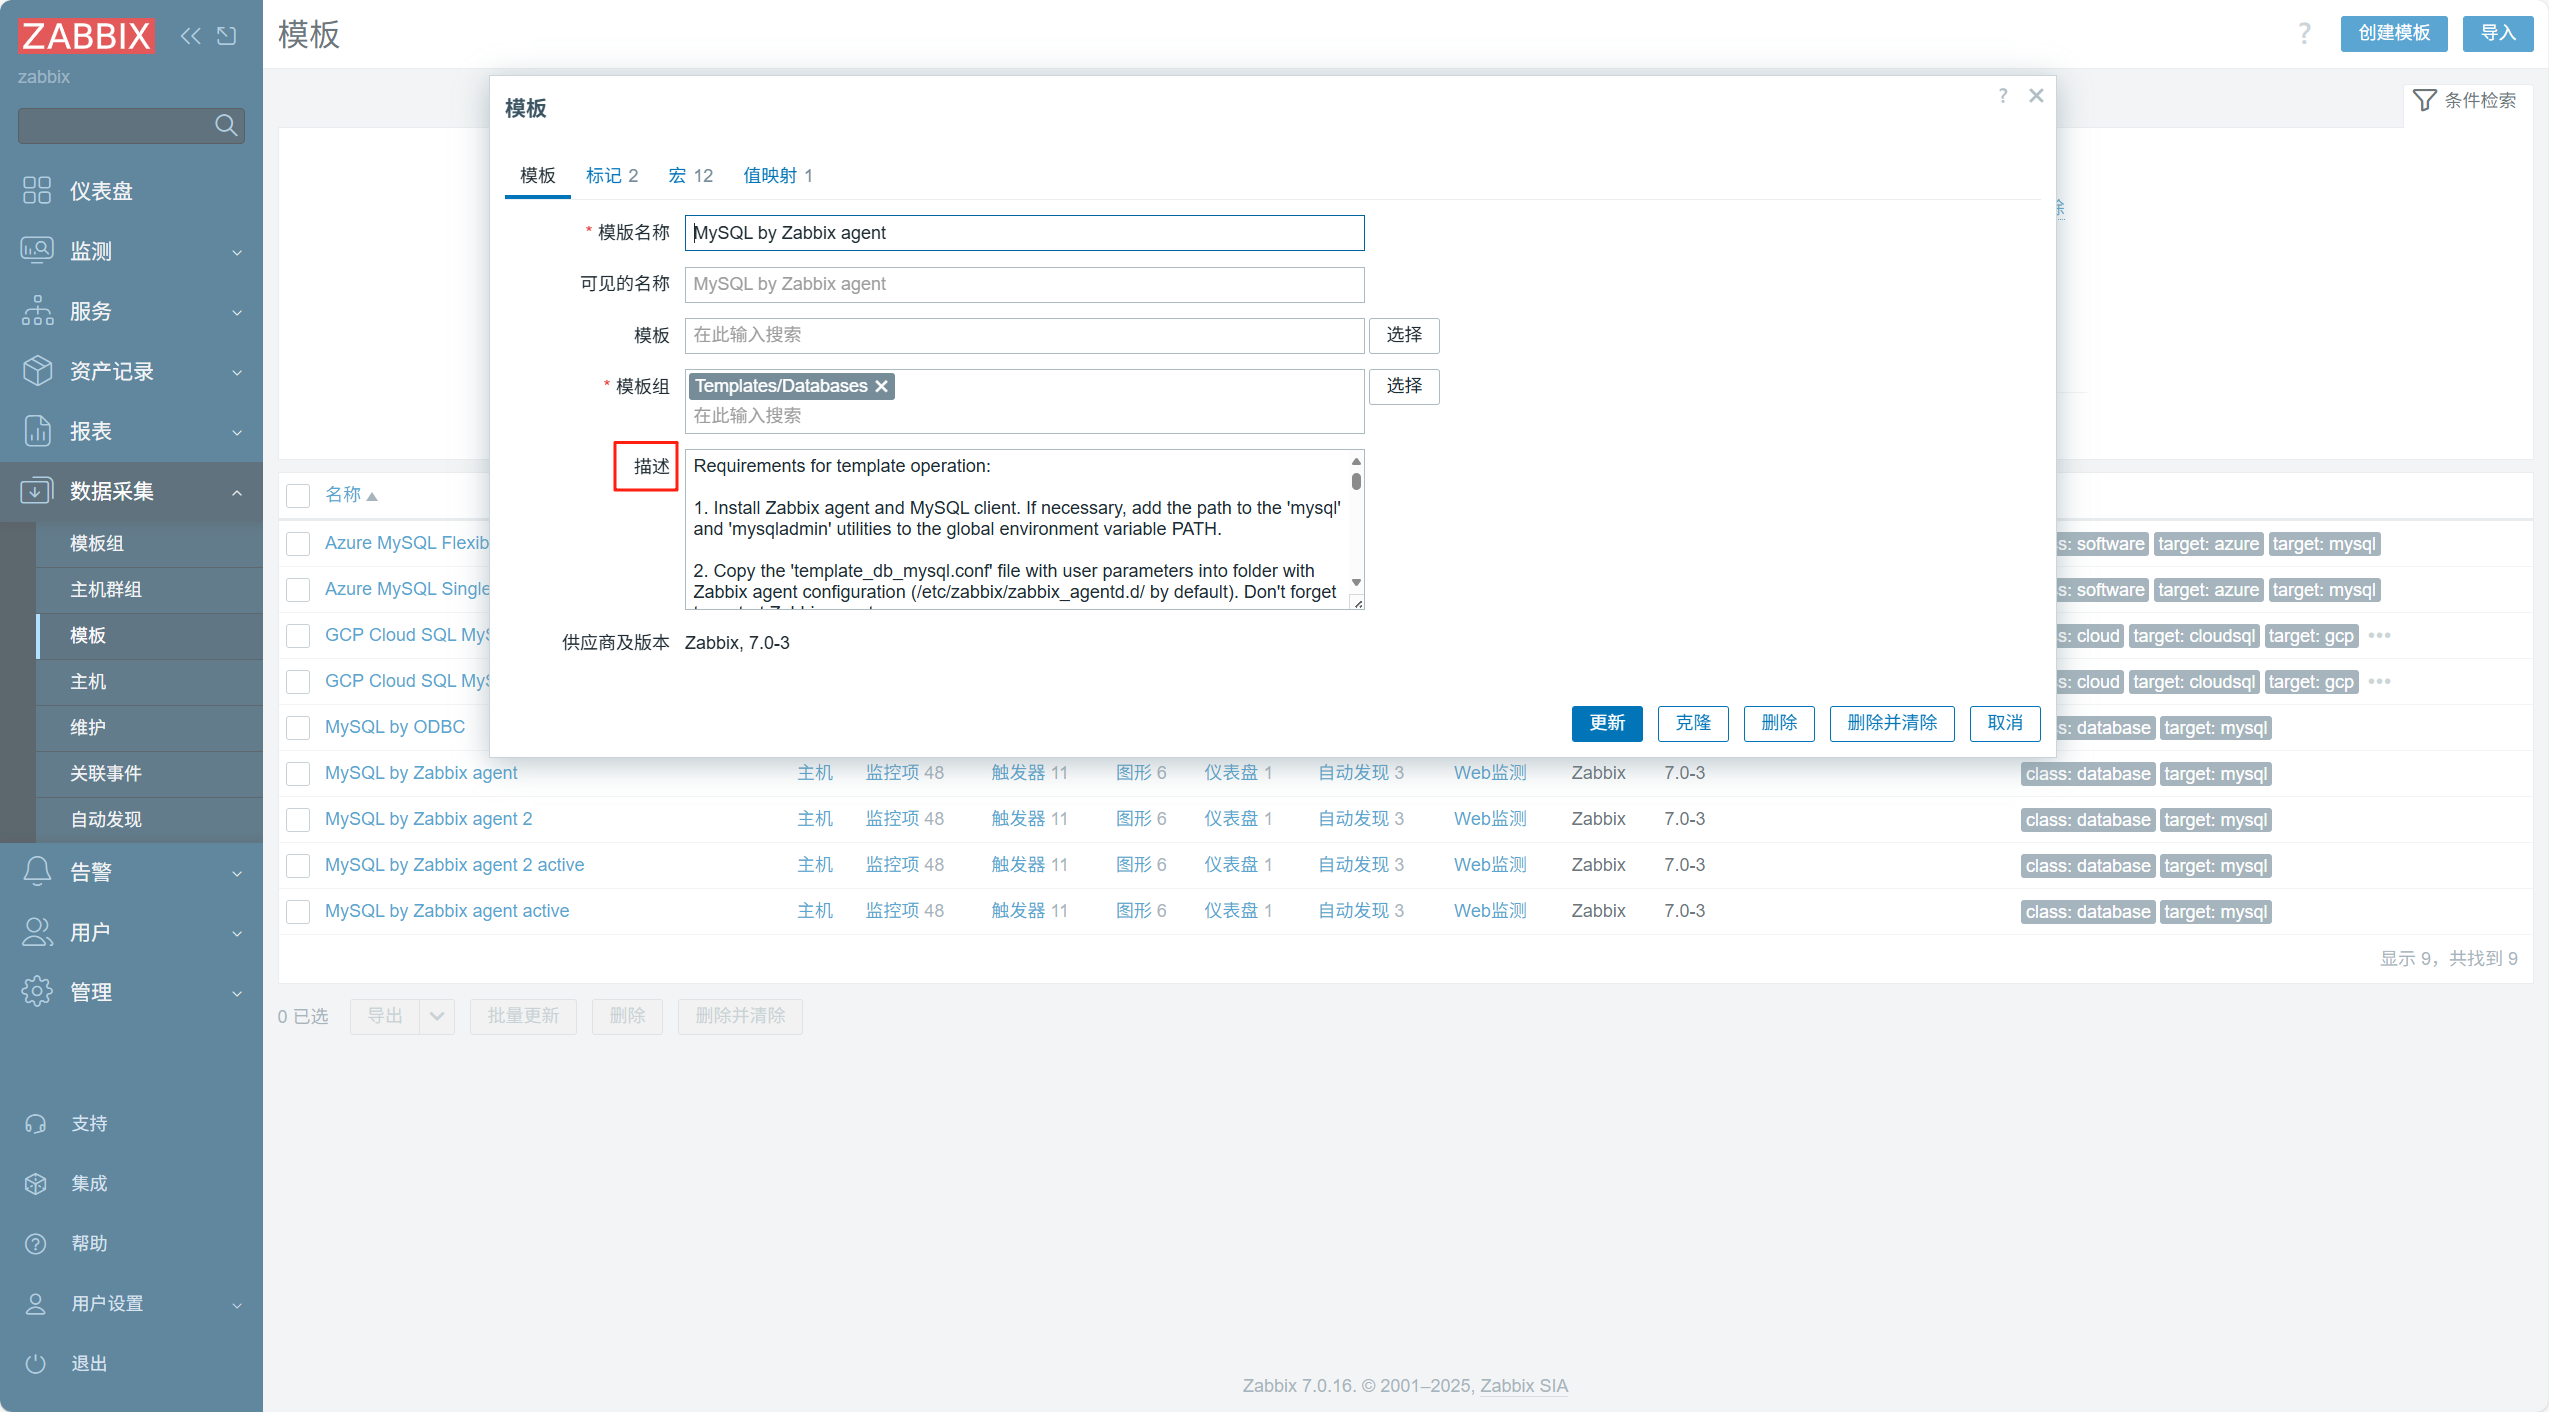
Task: Click the description textarea vertical scrollbar
Action: pyautogui.click(x=1356, y=481)
